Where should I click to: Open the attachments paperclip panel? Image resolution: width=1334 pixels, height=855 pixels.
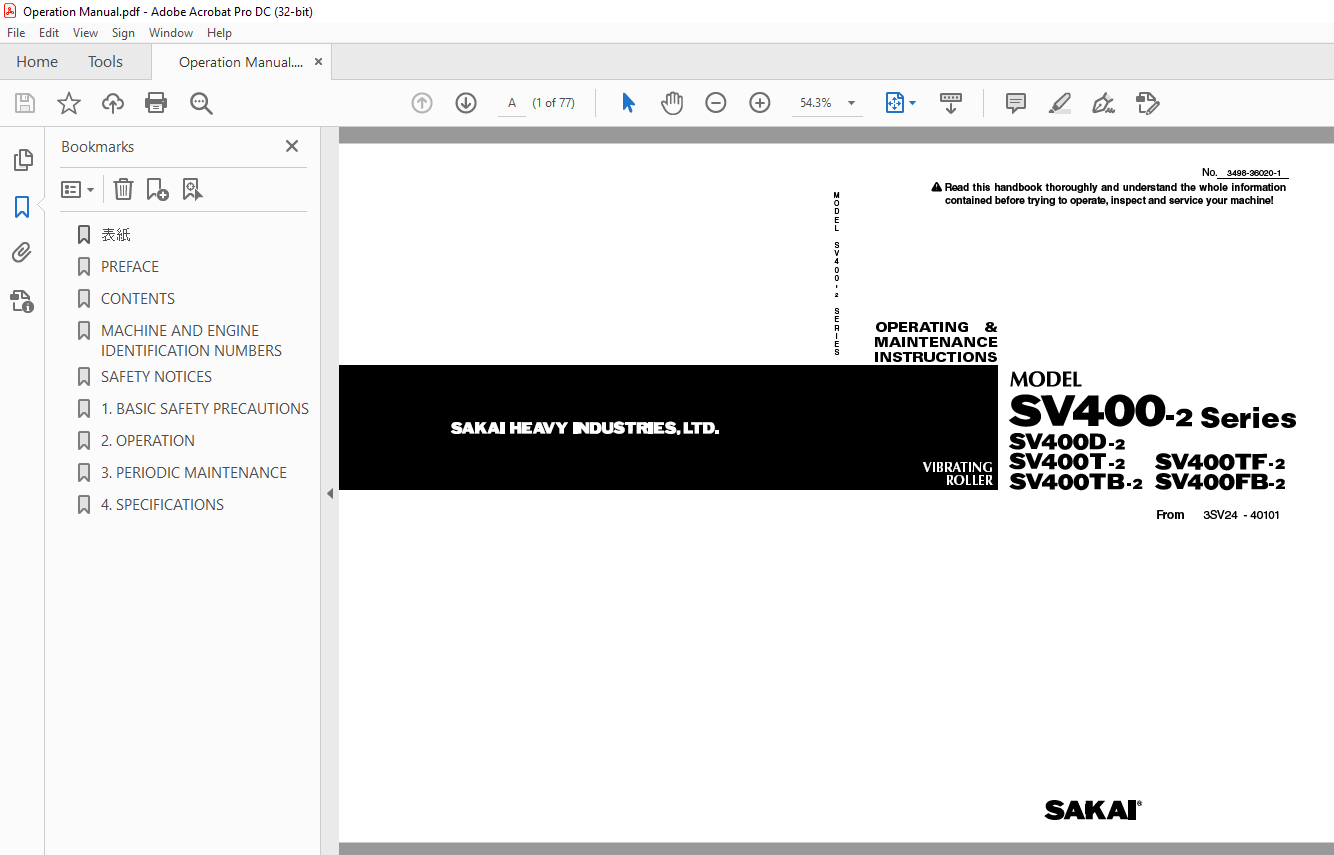point(22,253)
